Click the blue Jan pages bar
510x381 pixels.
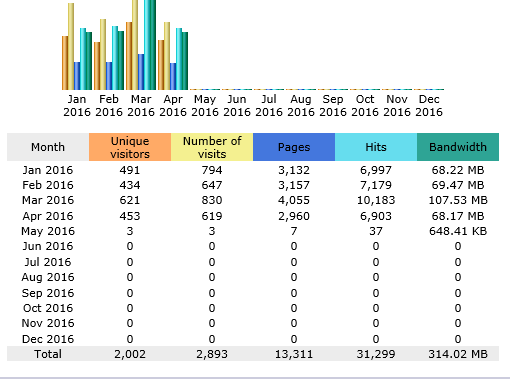point(77,76)
